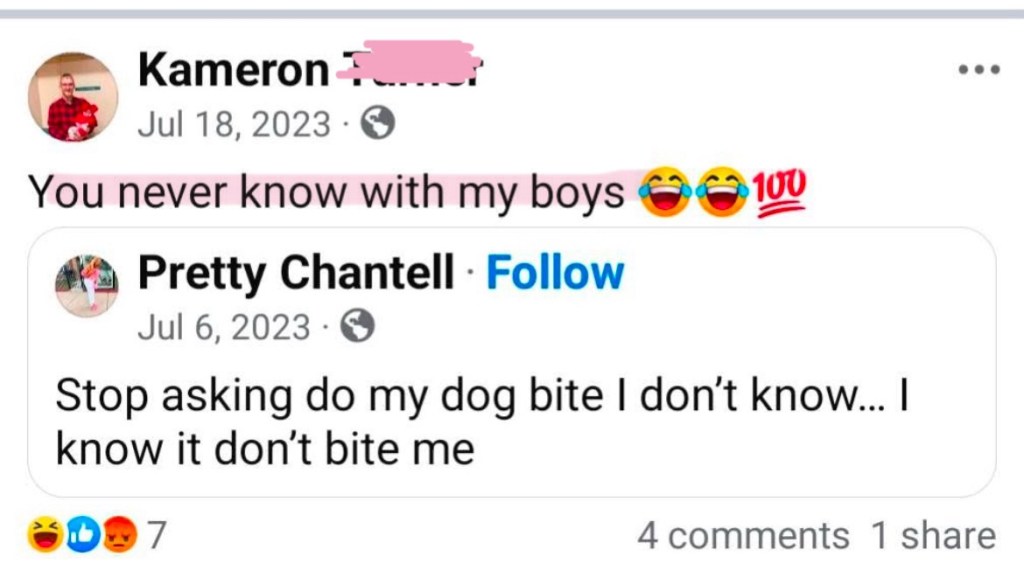Screen dimensions: 1024x564
Task: Click the Haha reaction icon
Action: click(x=45, y=536)
